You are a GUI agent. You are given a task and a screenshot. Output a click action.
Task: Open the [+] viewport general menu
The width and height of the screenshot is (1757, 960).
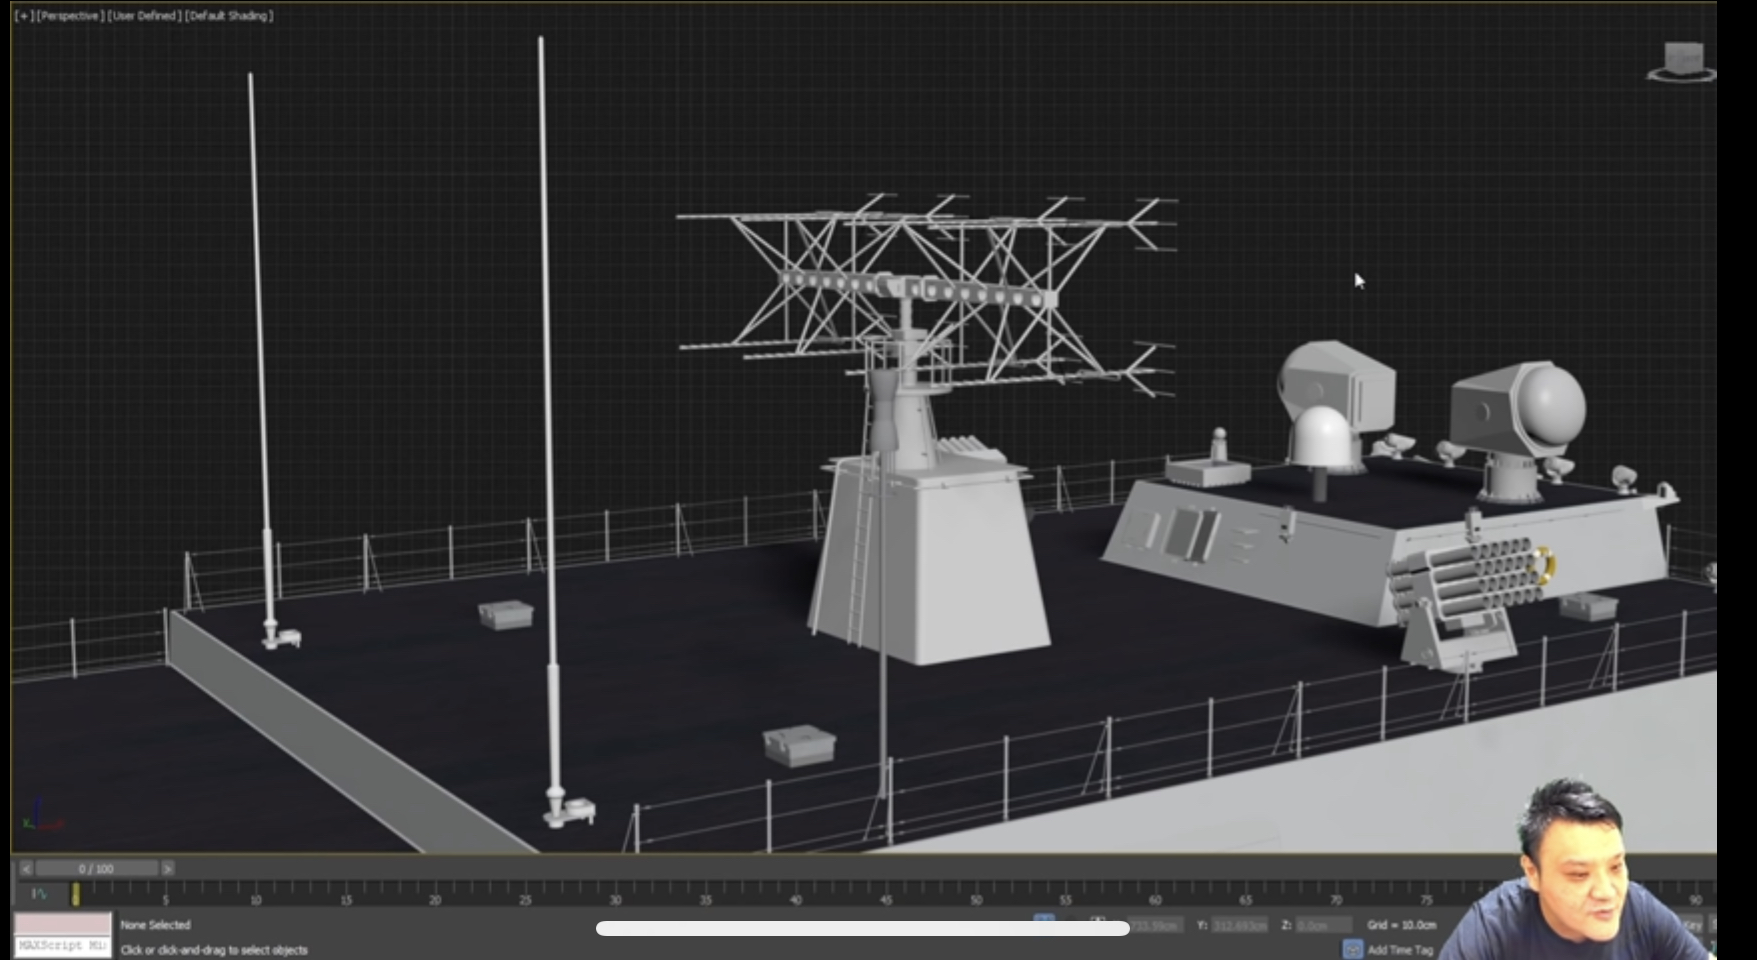[23, 16]
